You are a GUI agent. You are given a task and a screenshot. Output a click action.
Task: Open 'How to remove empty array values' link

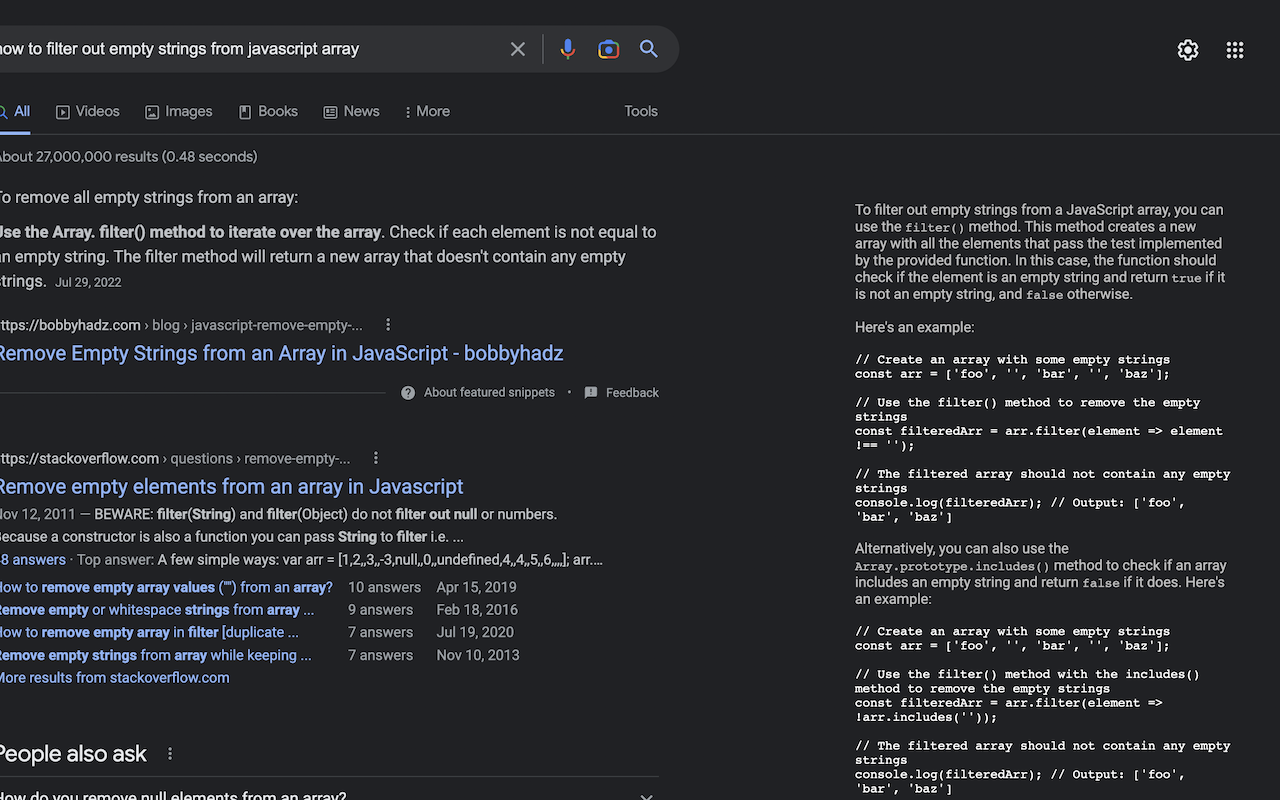[x=166, y=587]
